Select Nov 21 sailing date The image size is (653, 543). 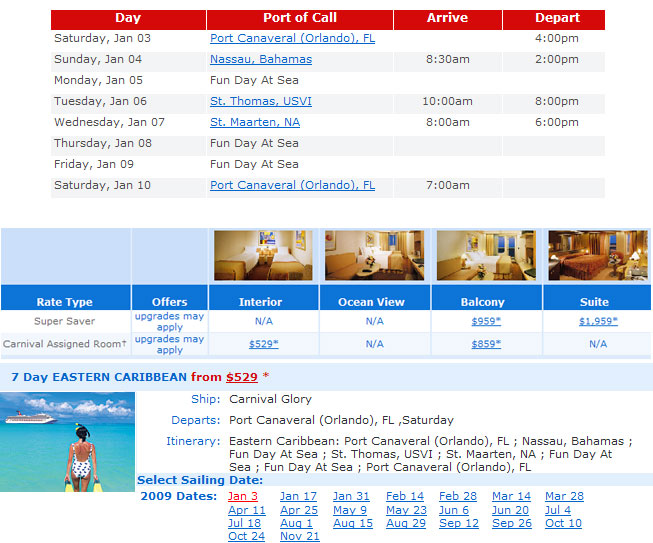pyautogui.click(x=299, y=536)
